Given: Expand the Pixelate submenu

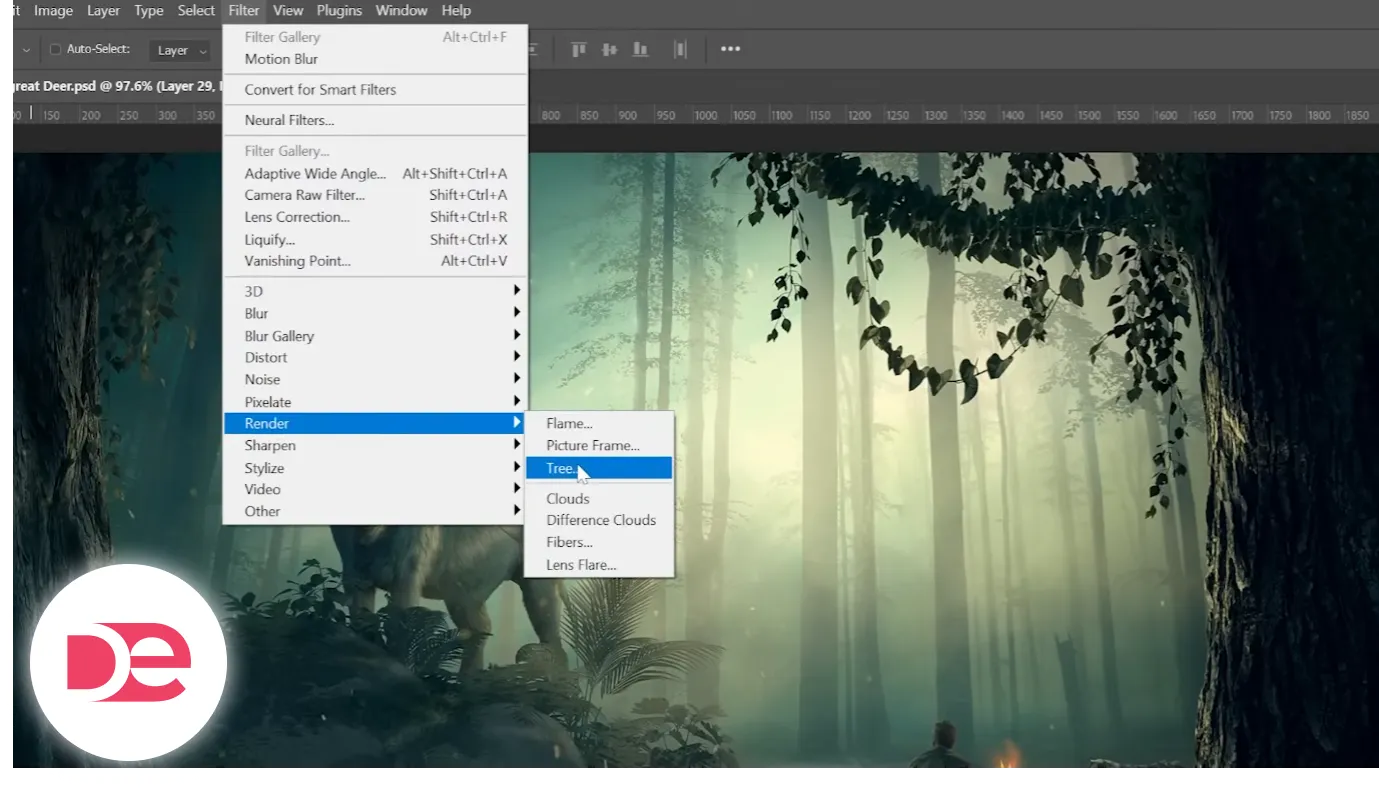Looking at the screenshot, I should click(375, 402).
